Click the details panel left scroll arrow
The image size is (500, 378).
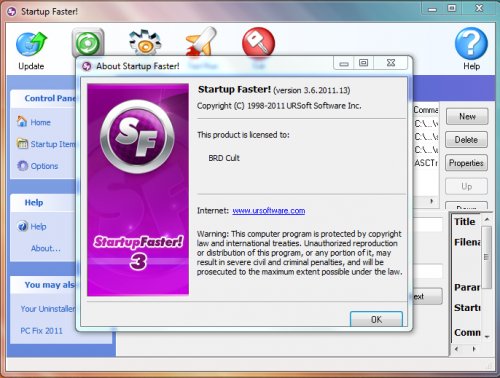(x=457, y=349)
